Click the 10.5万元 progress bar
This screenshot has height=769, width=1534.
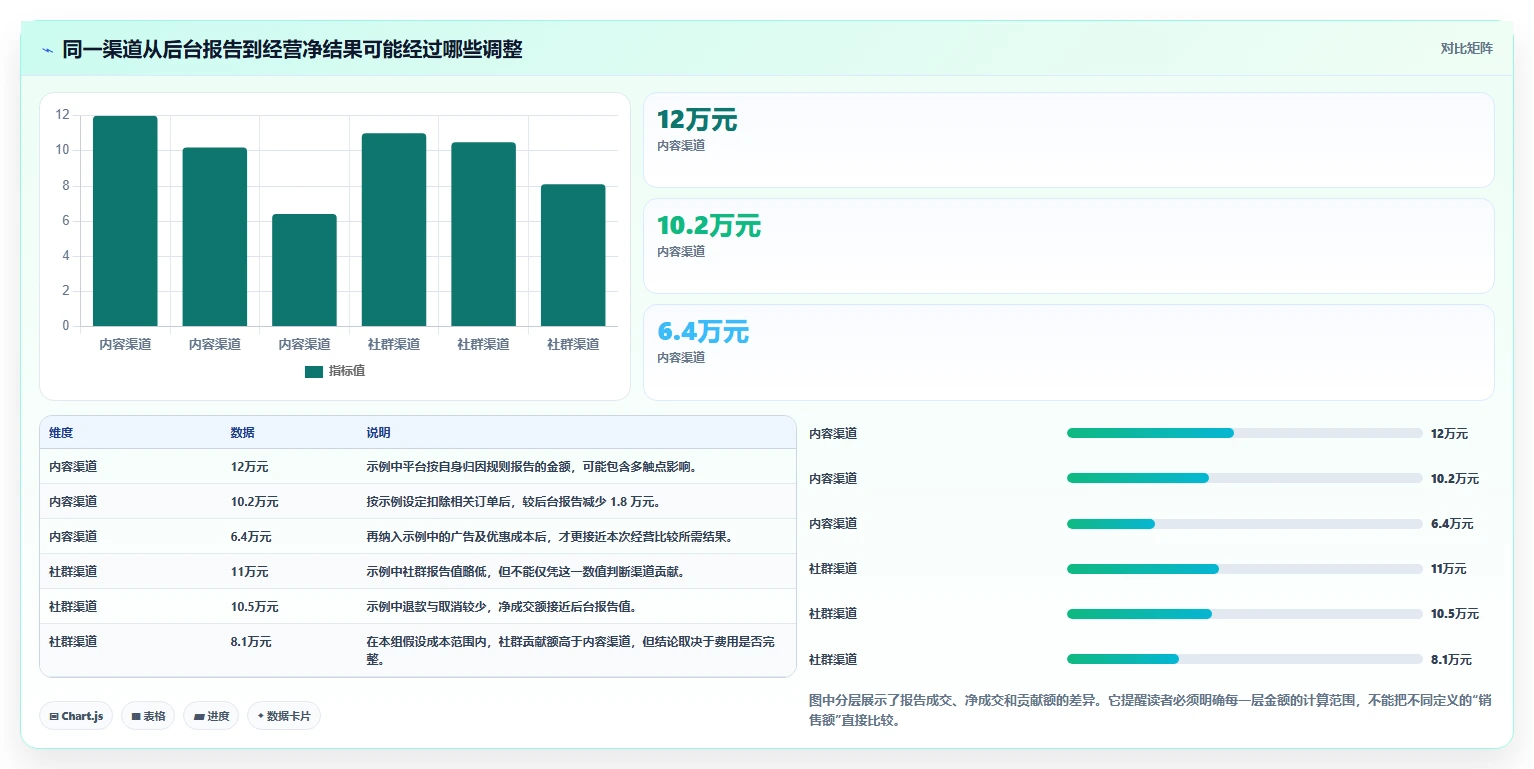(1244, 614)
